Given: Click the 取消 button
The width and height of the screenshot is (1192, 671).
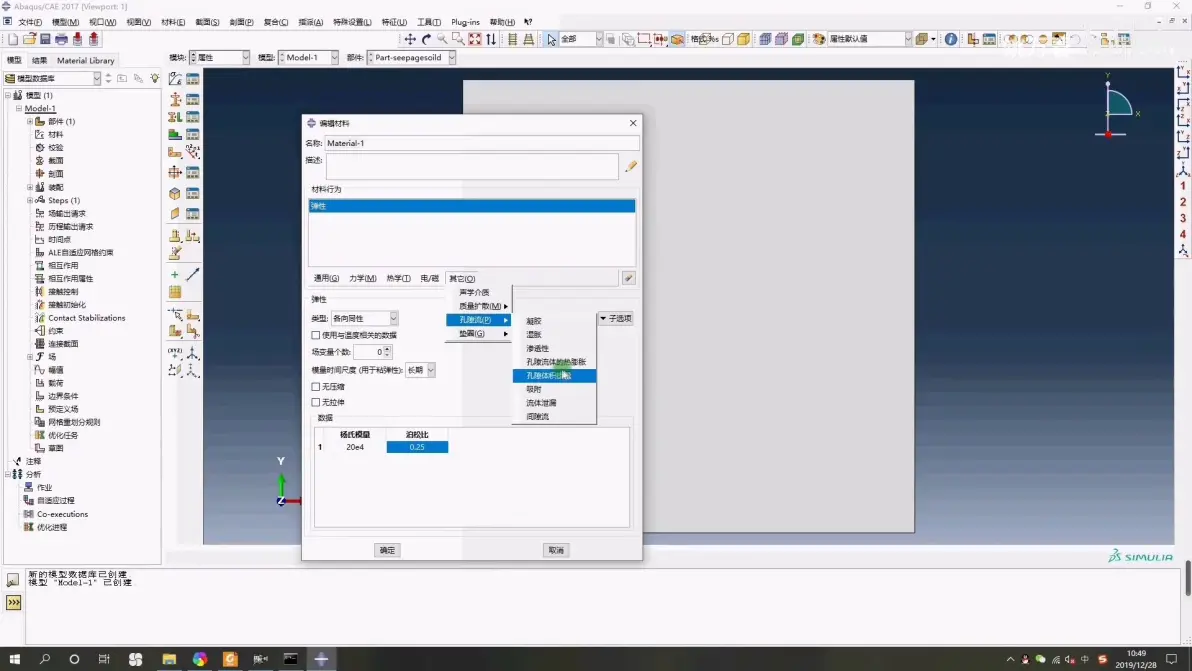Looking at the screenshot, I should (x=556, y=550).
